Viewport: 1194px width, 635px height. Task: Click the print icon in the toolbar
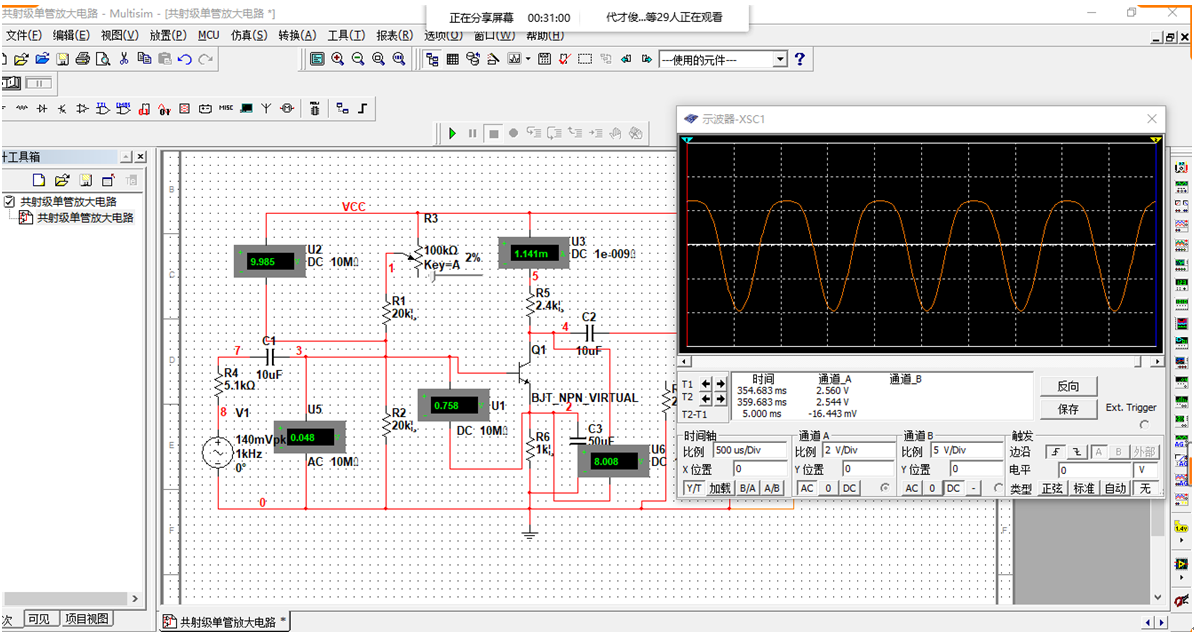[81, 59]
